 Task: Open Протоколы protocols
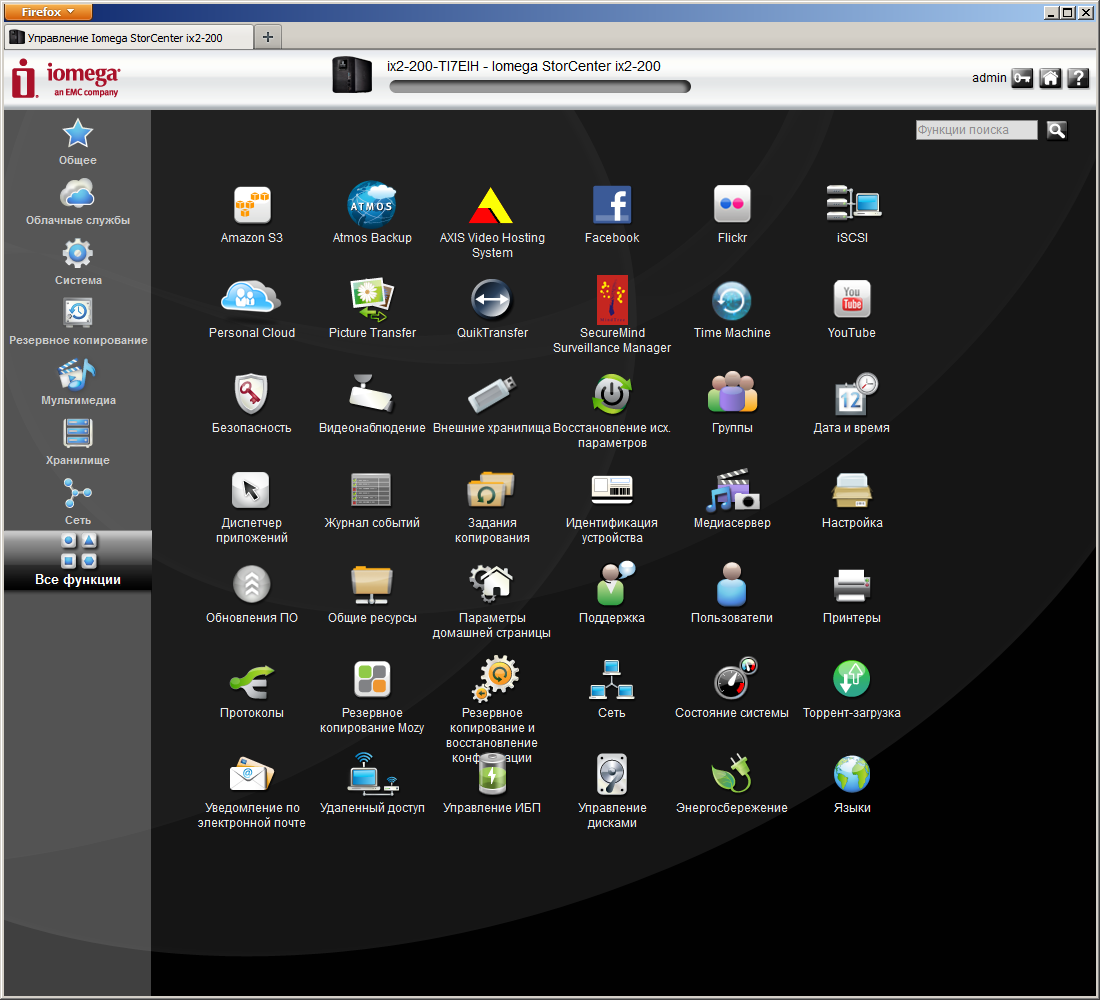click(252, 681)
